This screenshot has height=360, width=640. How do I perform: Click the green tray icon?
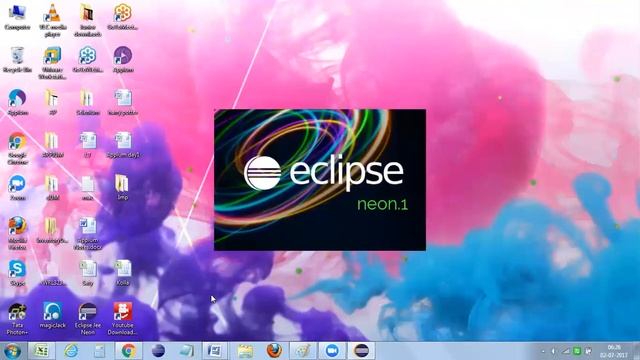(x=577, y=351)
